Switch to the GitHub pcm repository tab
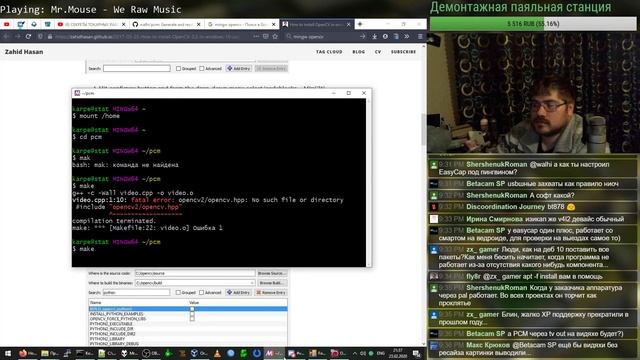Image resolution: width=640 pixels, height=360 pixels. pyautogui.click(x=167, y=24)
